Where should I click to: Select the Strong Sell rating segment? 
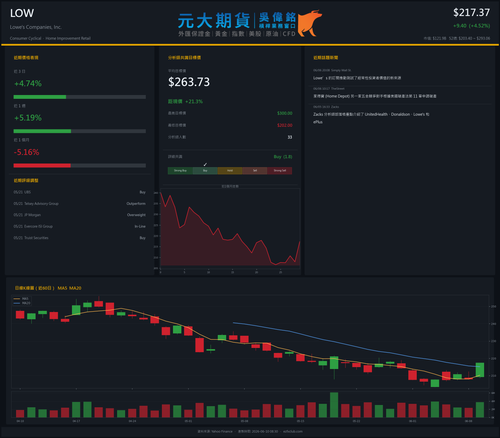tap(280, 171)
